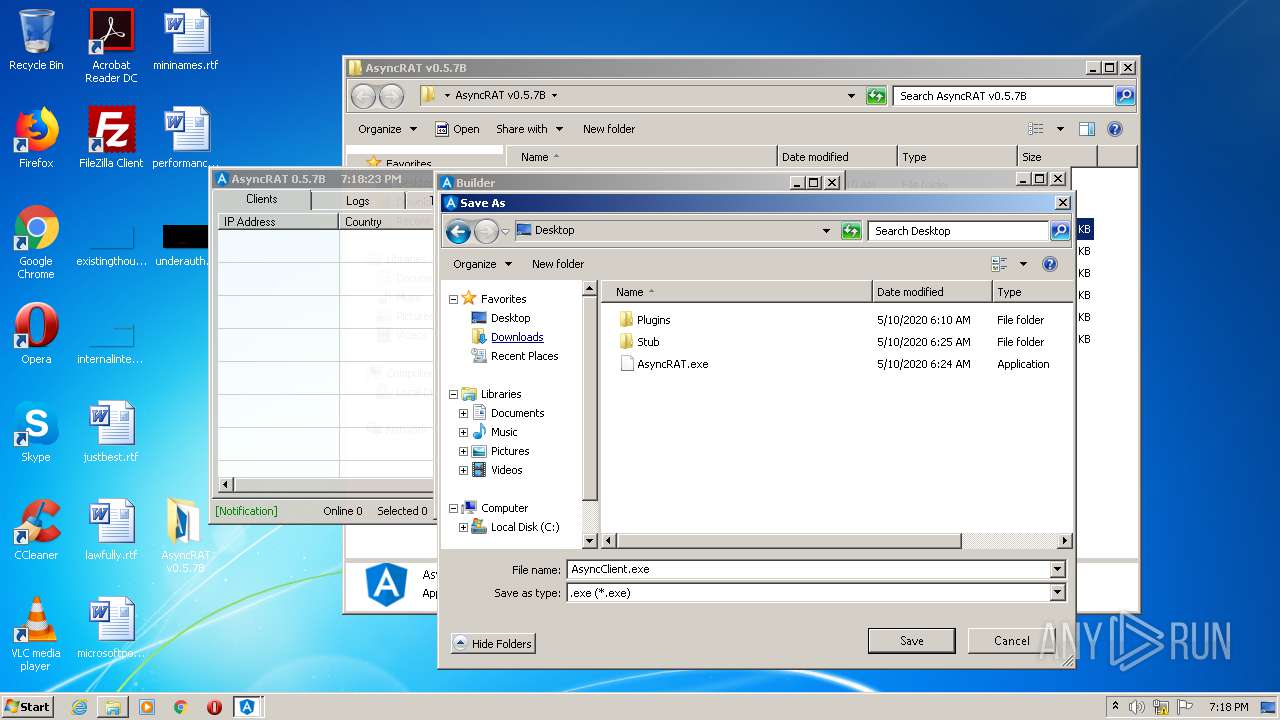The width and height of the screenshot is (1280, 720).
Task: Open the Opera desktop shortcut
Action: pos(36,334)
